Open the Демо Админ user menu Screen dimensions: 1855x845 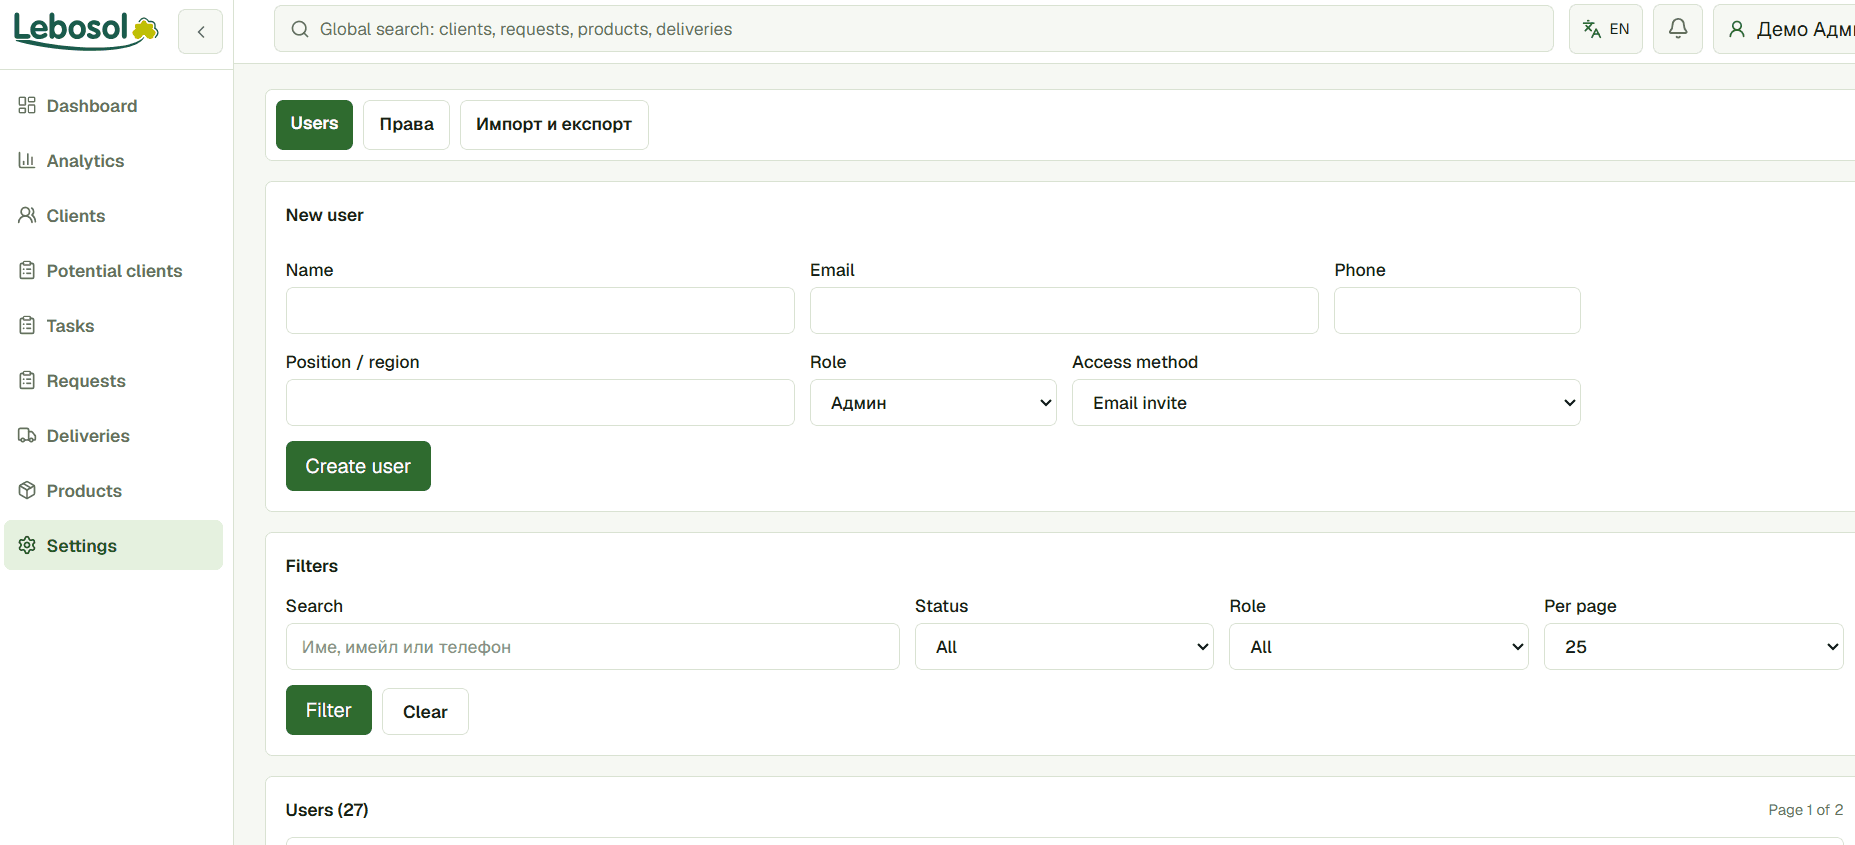pyautogui.click(x=1785, y=29)
